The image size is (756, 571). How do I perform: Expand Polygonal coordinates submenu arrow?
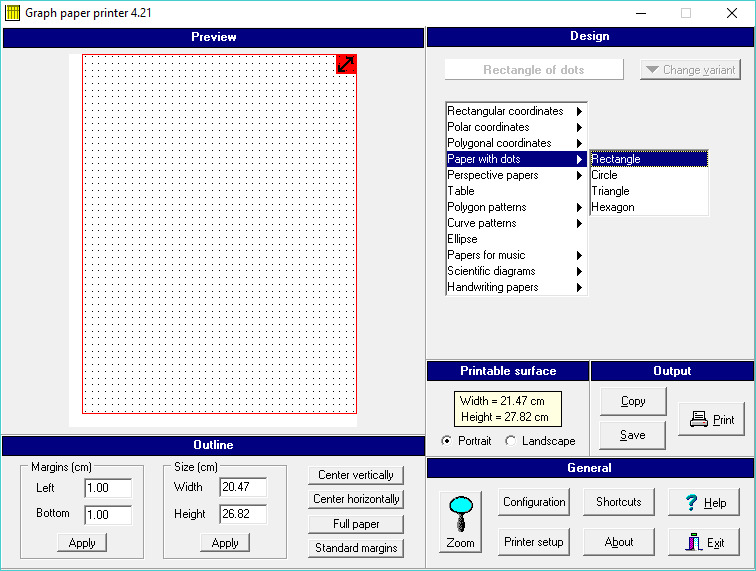(579, 143)
